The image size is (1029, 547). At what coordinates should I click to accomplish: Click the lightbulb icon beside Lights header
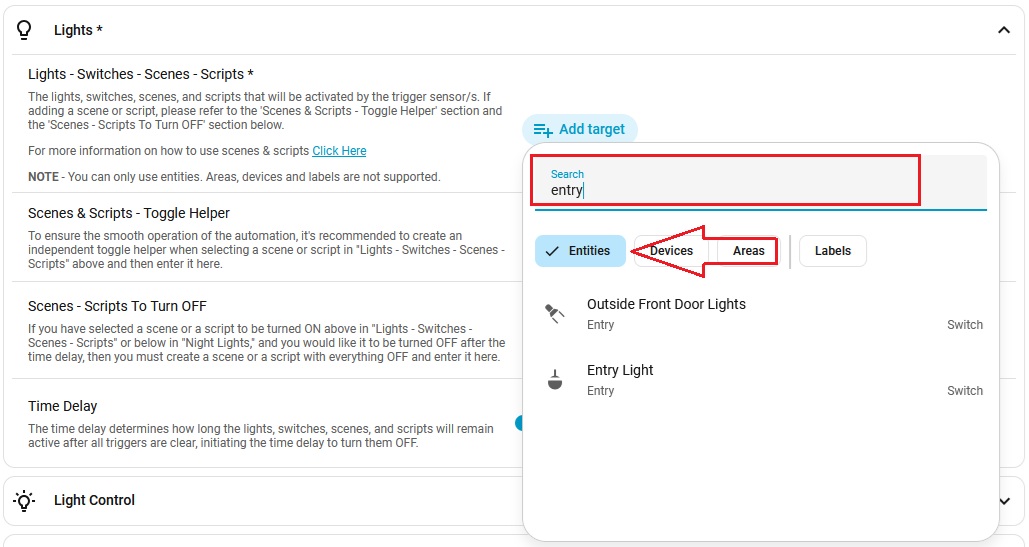coord(25,30)
